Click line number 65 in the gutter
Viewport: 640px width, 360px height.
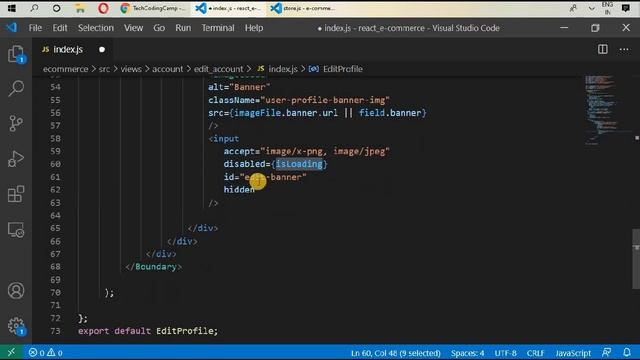tap(56, 228)
